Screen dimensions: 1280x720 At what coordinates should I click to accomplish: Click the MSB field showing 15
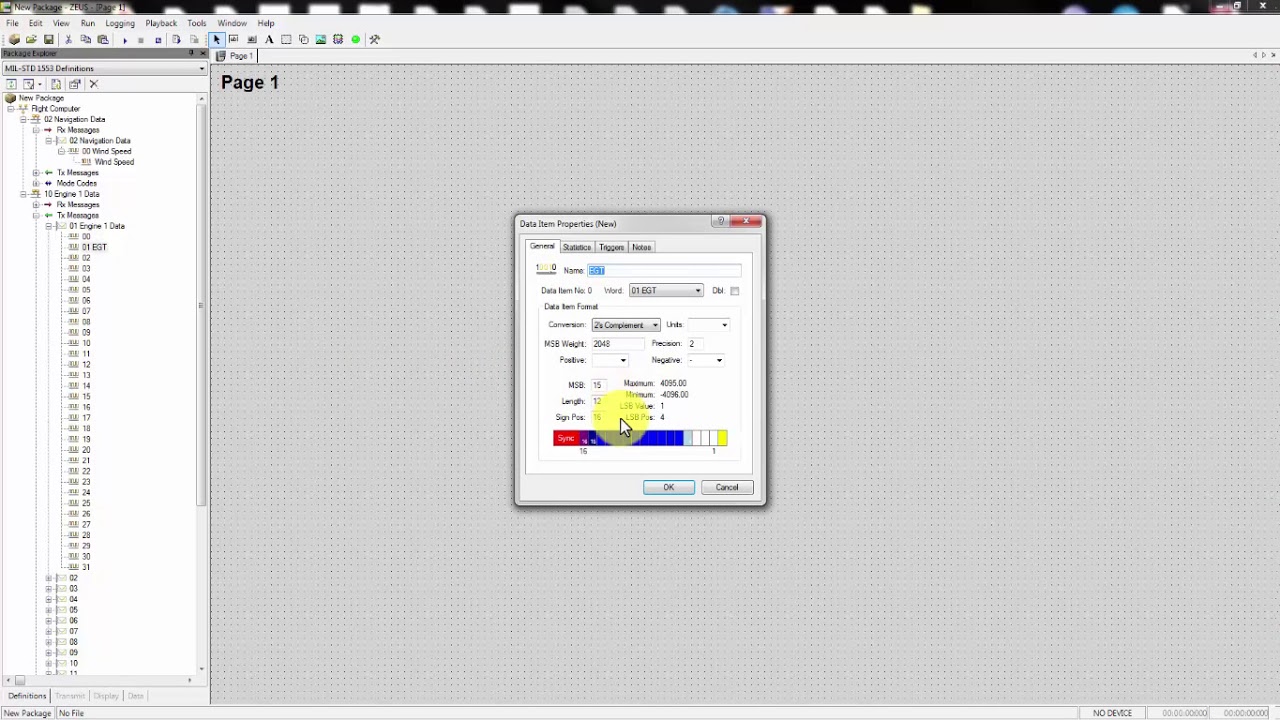[598, 385]
